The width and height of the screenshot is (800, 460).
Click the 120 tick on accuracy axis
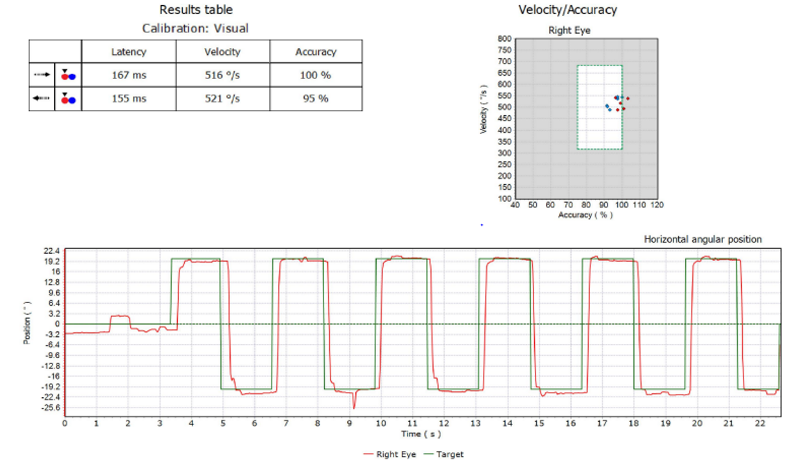click(x=657, y=205)
